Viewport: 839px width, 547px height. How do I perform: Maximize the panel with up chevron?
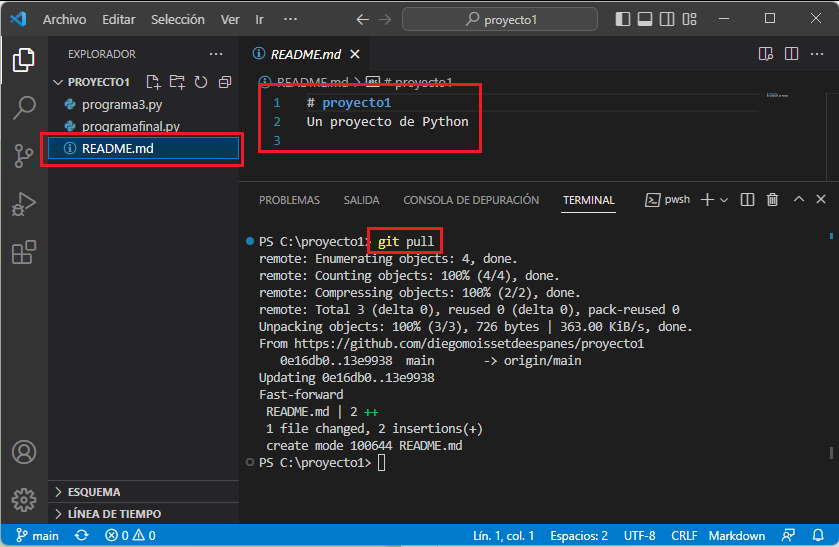[x=799, y=199]
